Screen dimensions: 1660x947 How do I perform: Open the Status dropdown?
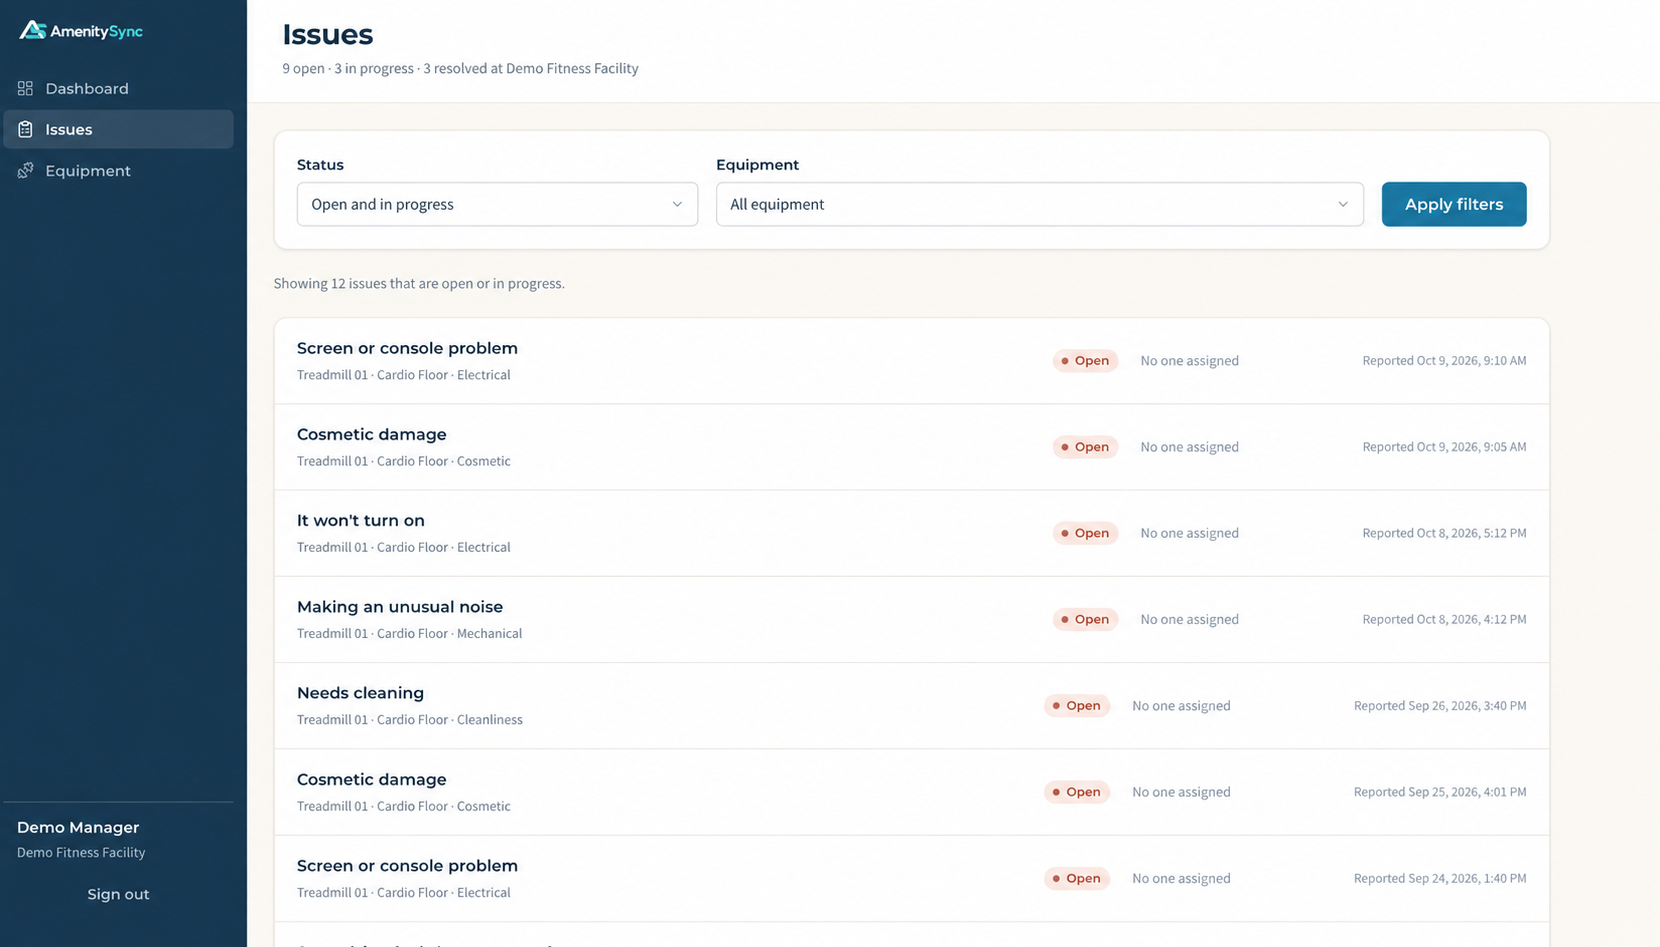coord(497,204)
